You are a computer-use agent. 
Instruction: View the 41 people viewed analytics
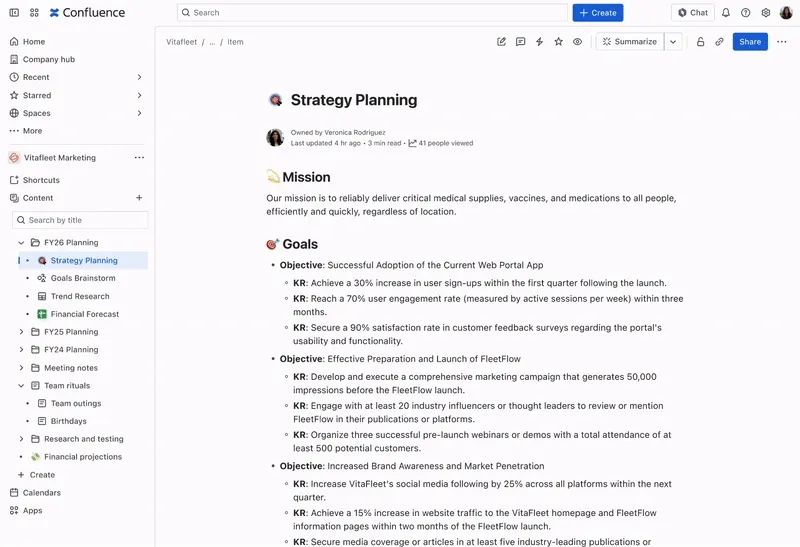(x=441, y=143)
